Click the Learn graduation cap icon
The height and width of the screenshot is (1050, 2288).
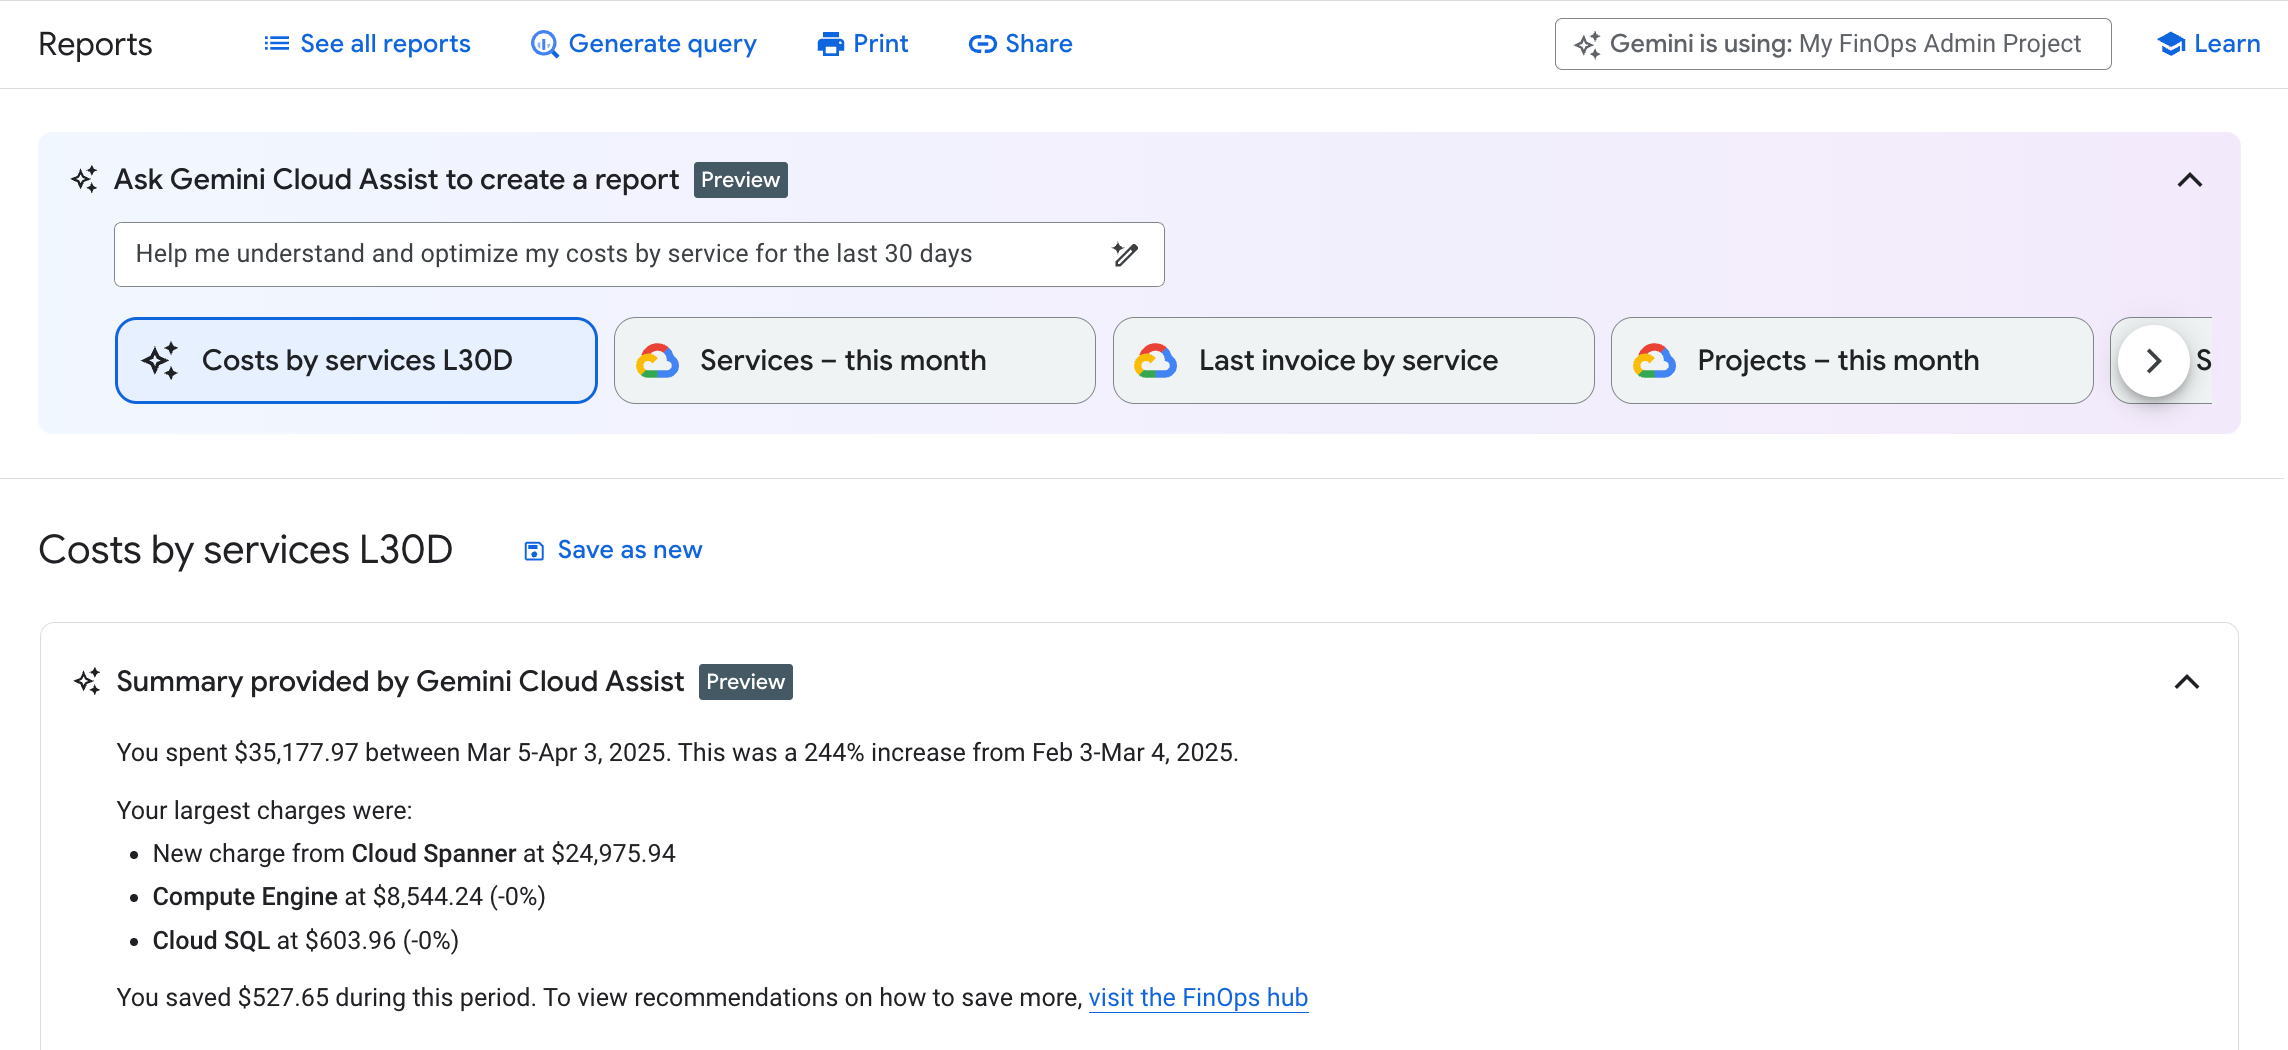click(x=2170, y=43)
